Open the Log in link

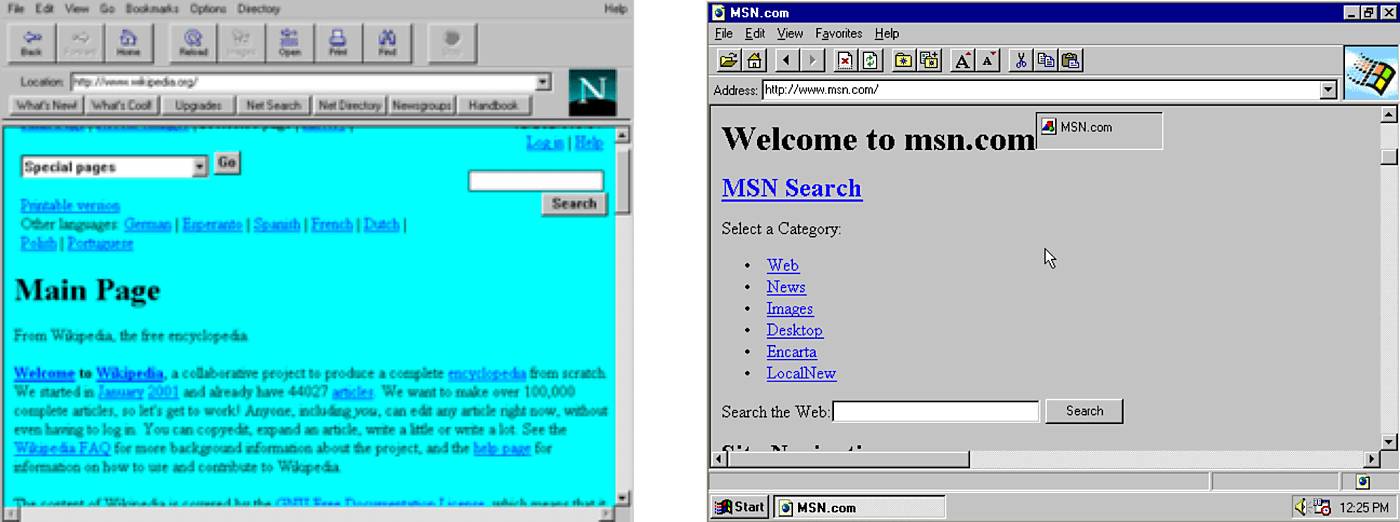pos(545,143)
